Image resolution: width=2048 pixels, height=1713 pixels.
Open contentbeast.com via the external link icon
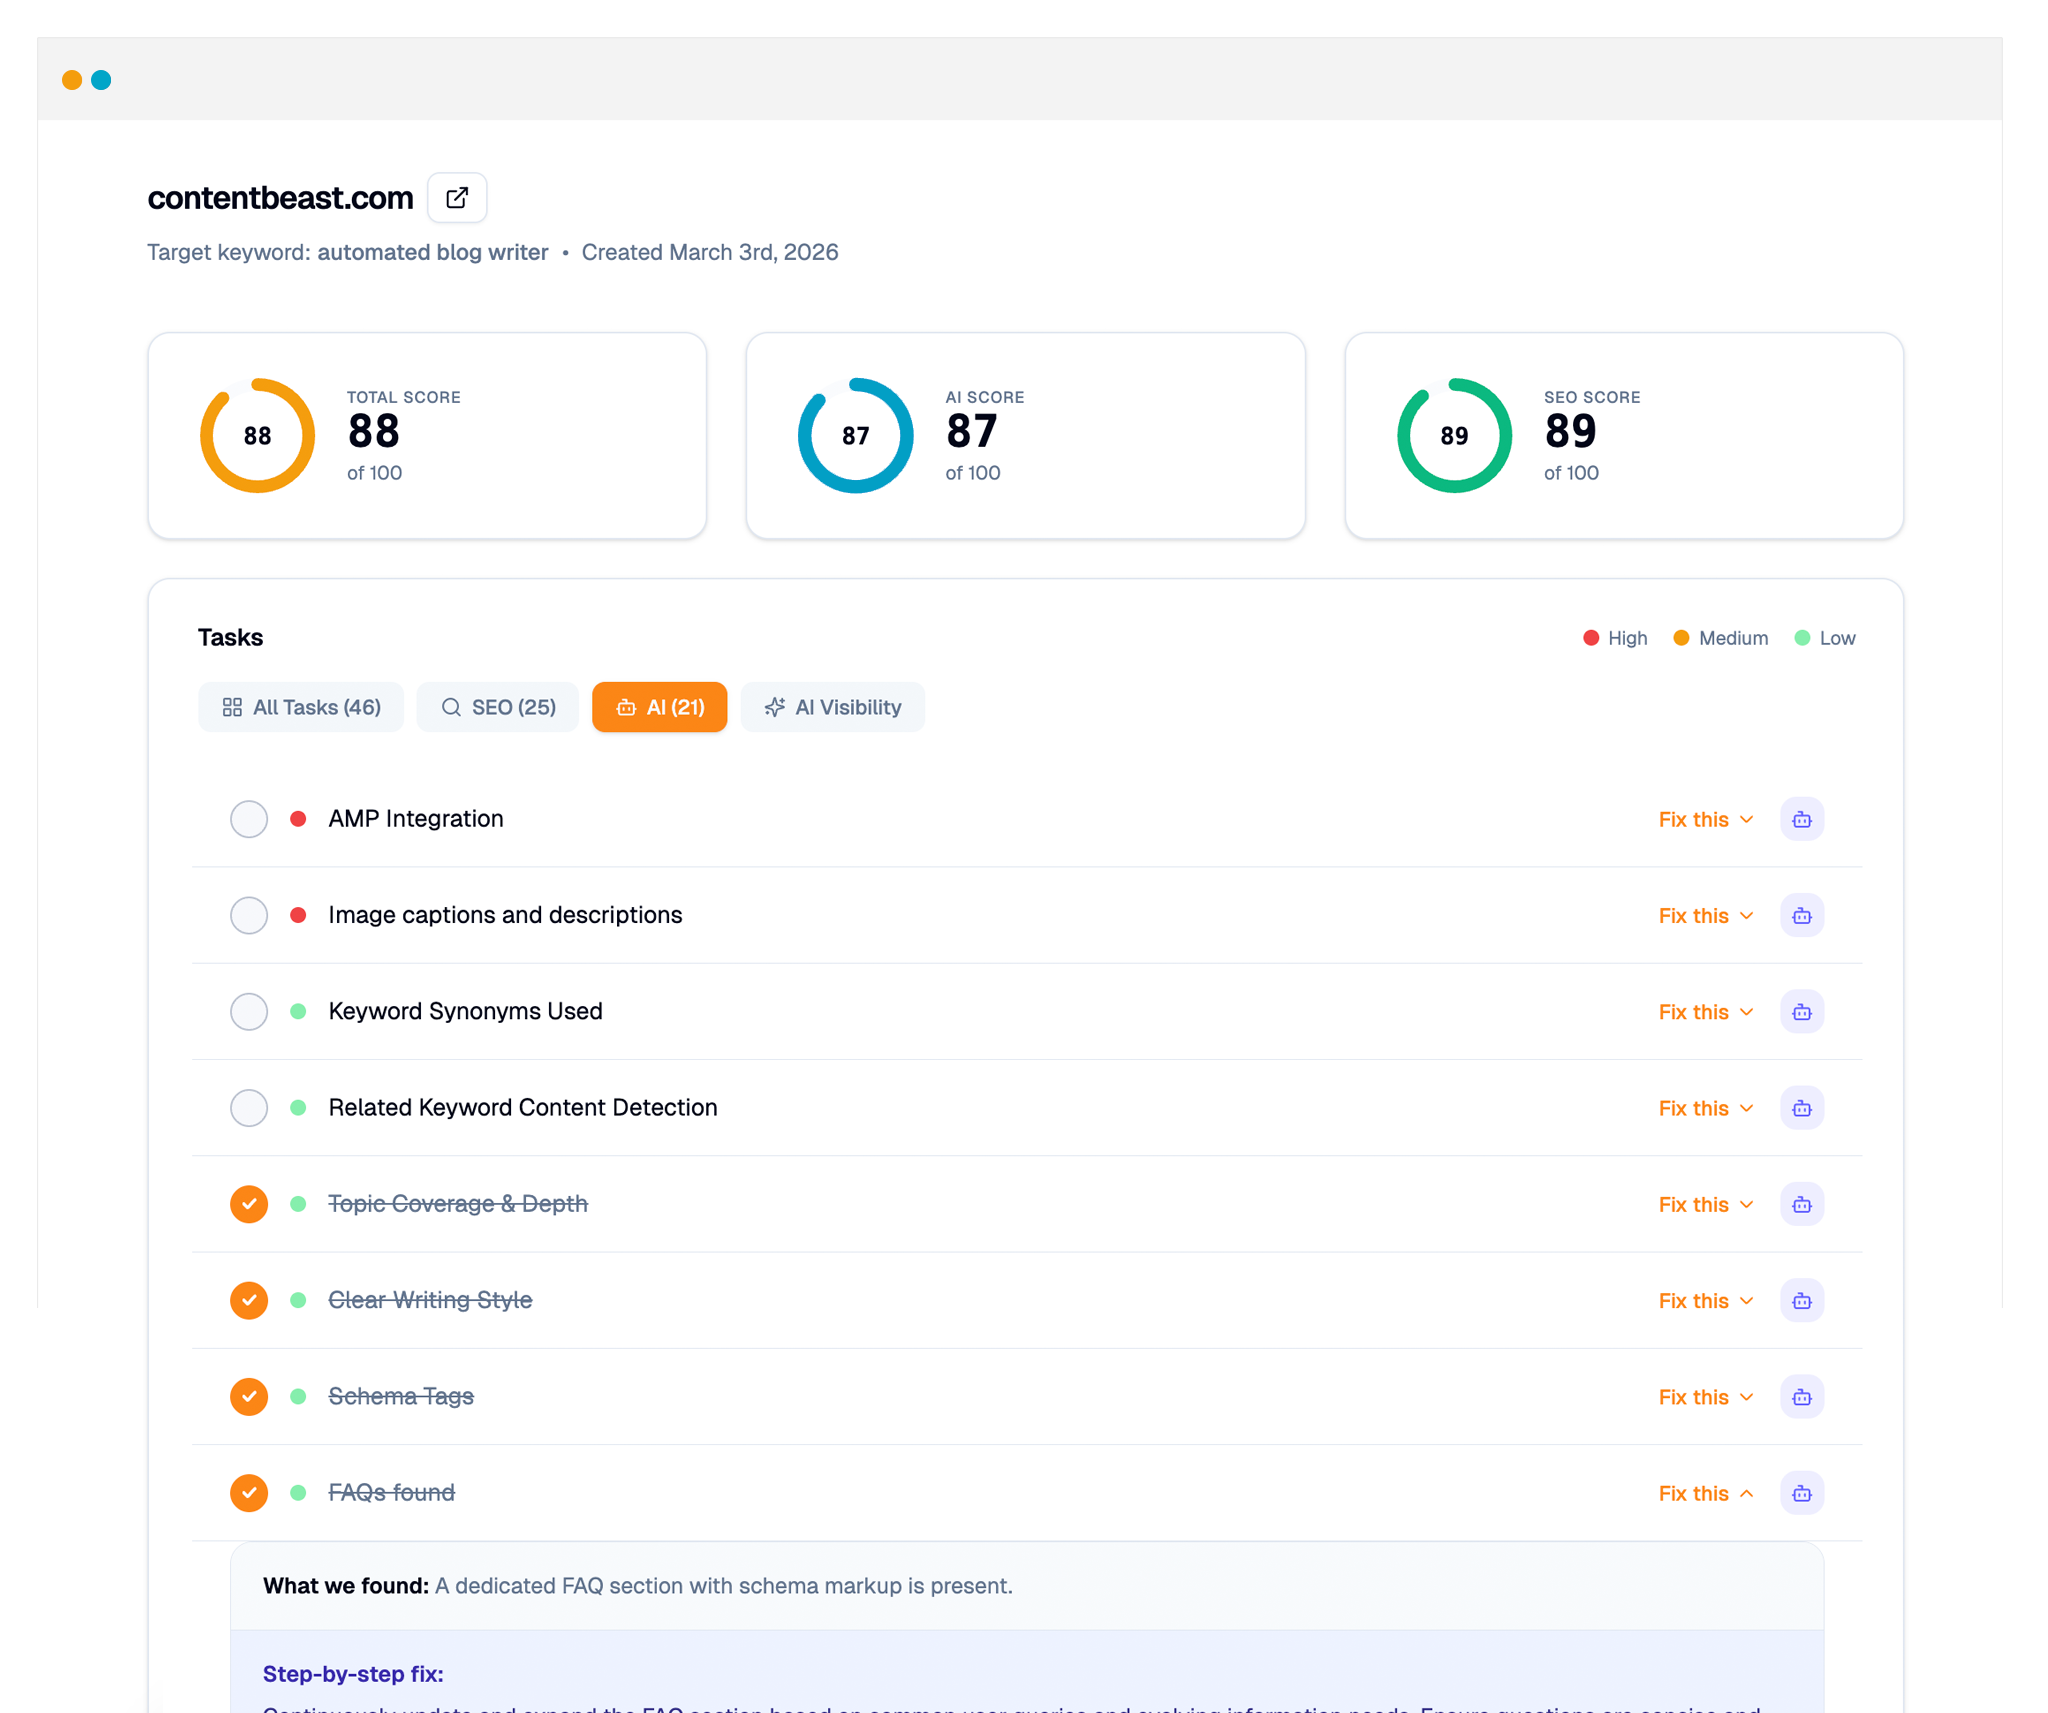coord(456,197)
